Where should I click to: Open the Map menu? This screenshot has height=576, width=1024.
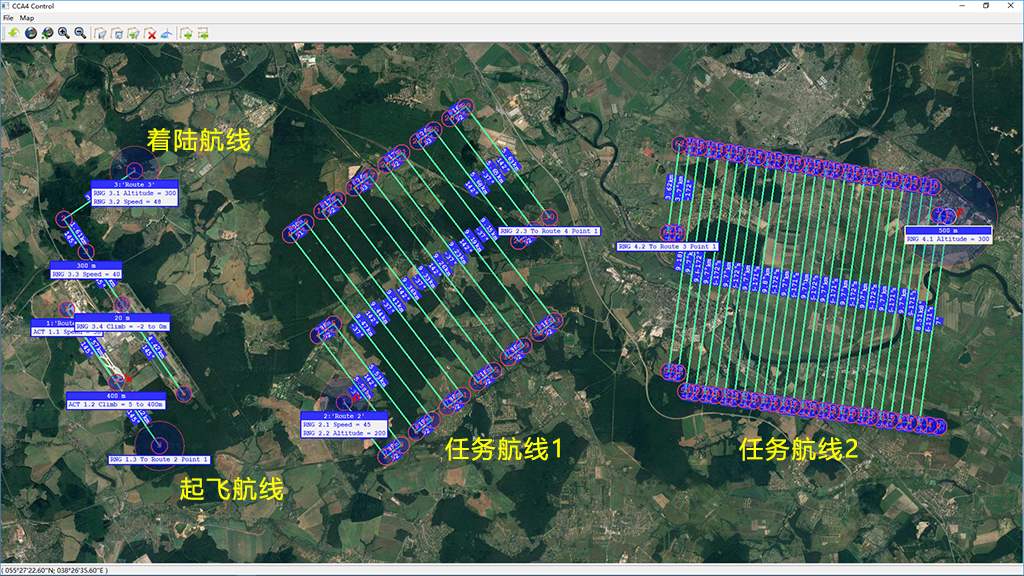[x=27, y=18]
